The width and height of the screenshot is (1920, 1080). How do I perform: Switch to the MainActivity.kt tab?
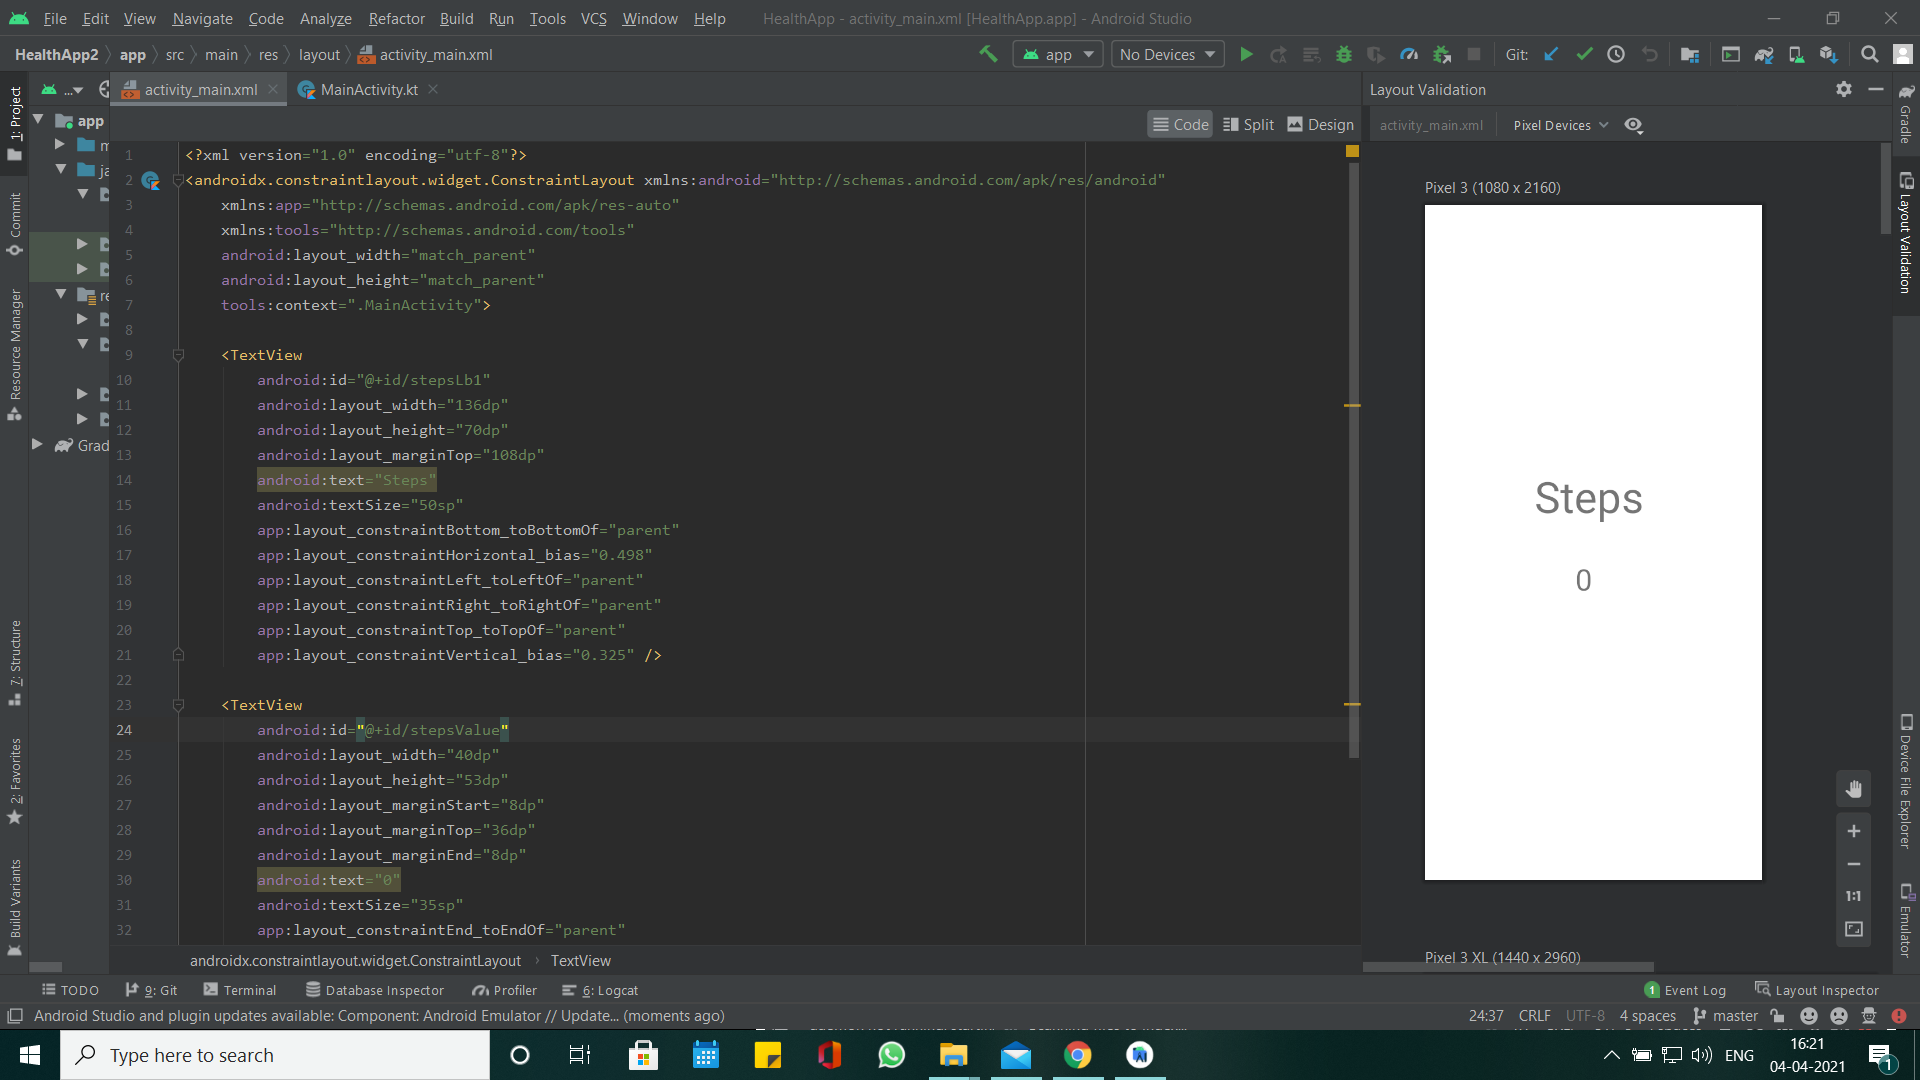pos(368,89)
